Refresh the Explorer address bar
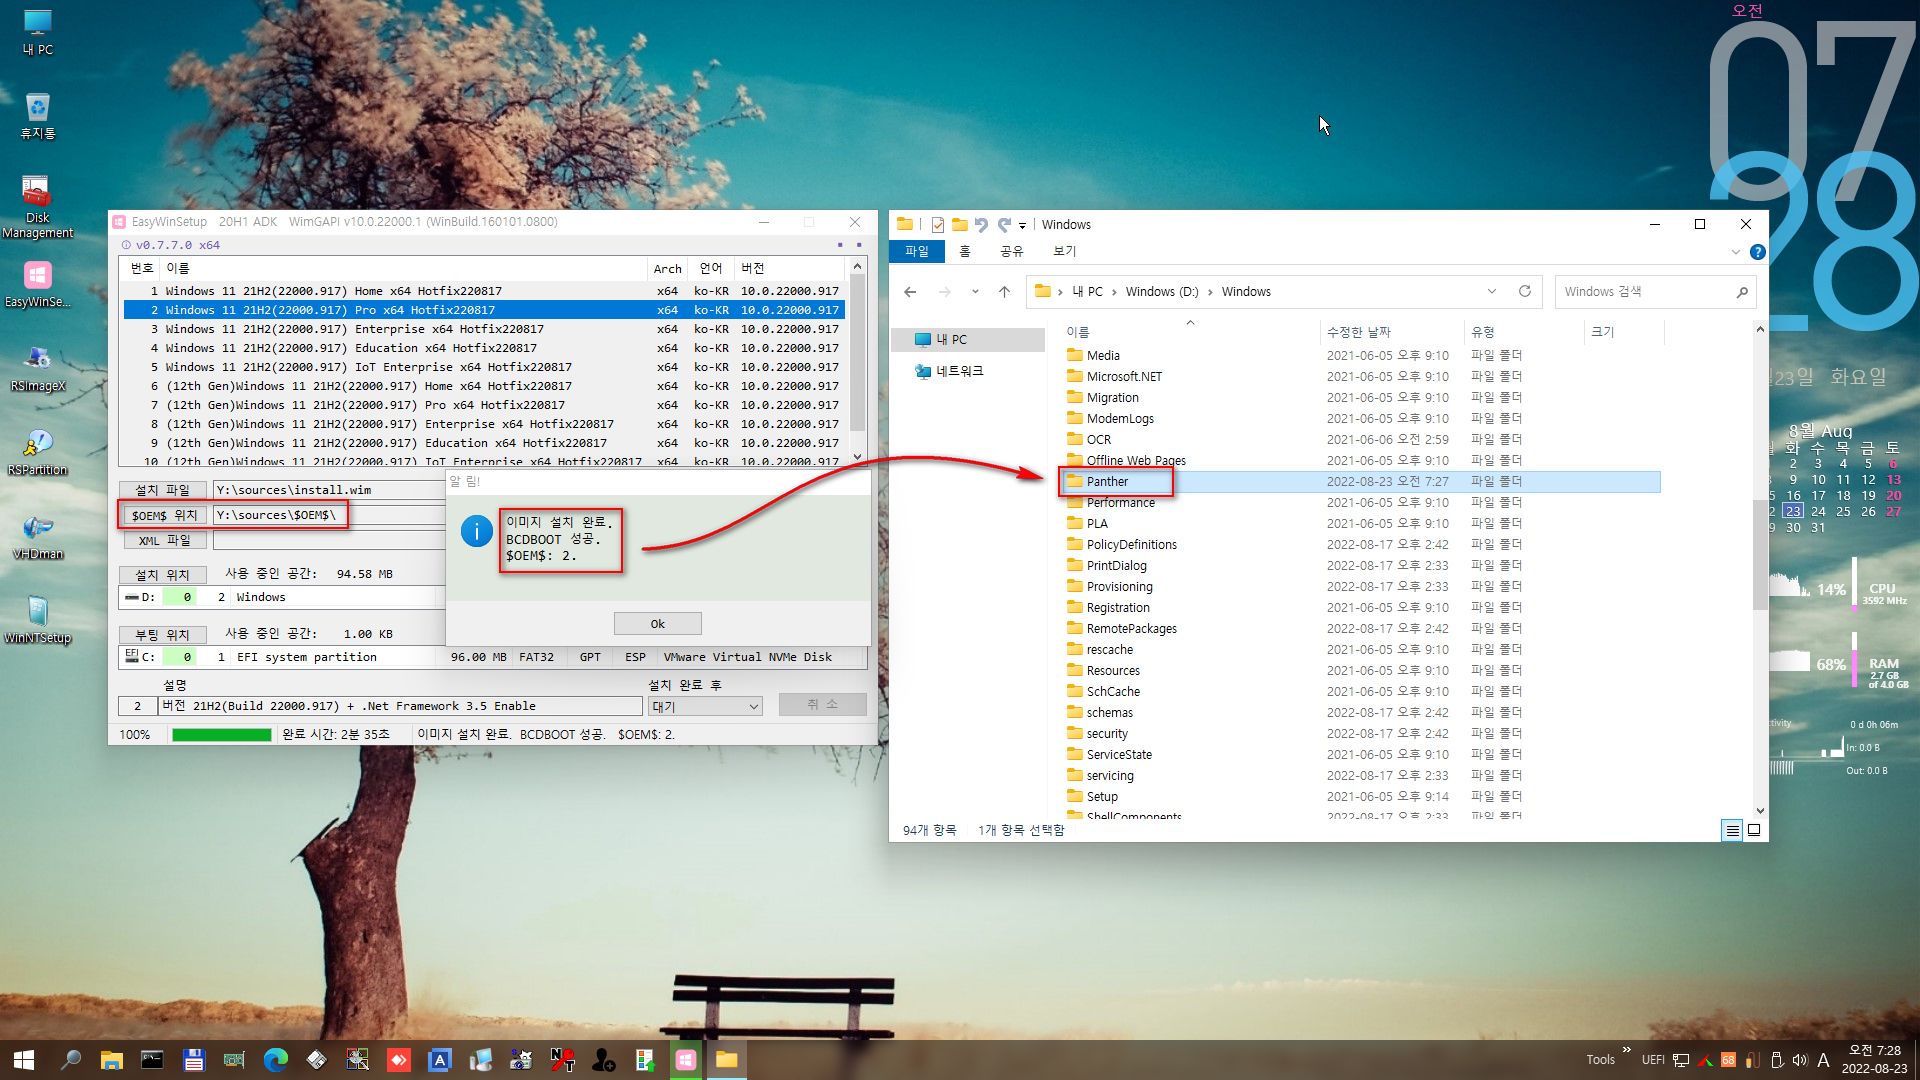Screen dimensions: 1920x1080 coord(1525,292)
